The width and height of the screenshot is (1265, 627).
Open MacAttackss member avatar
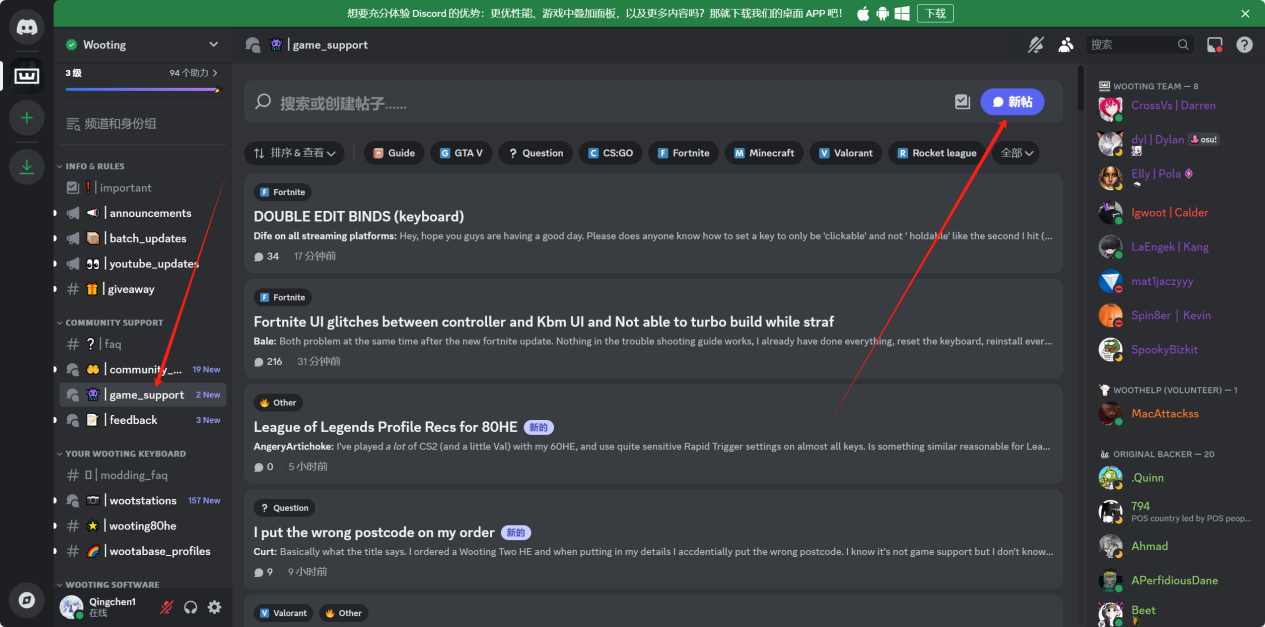click(x=1110, y=413)
